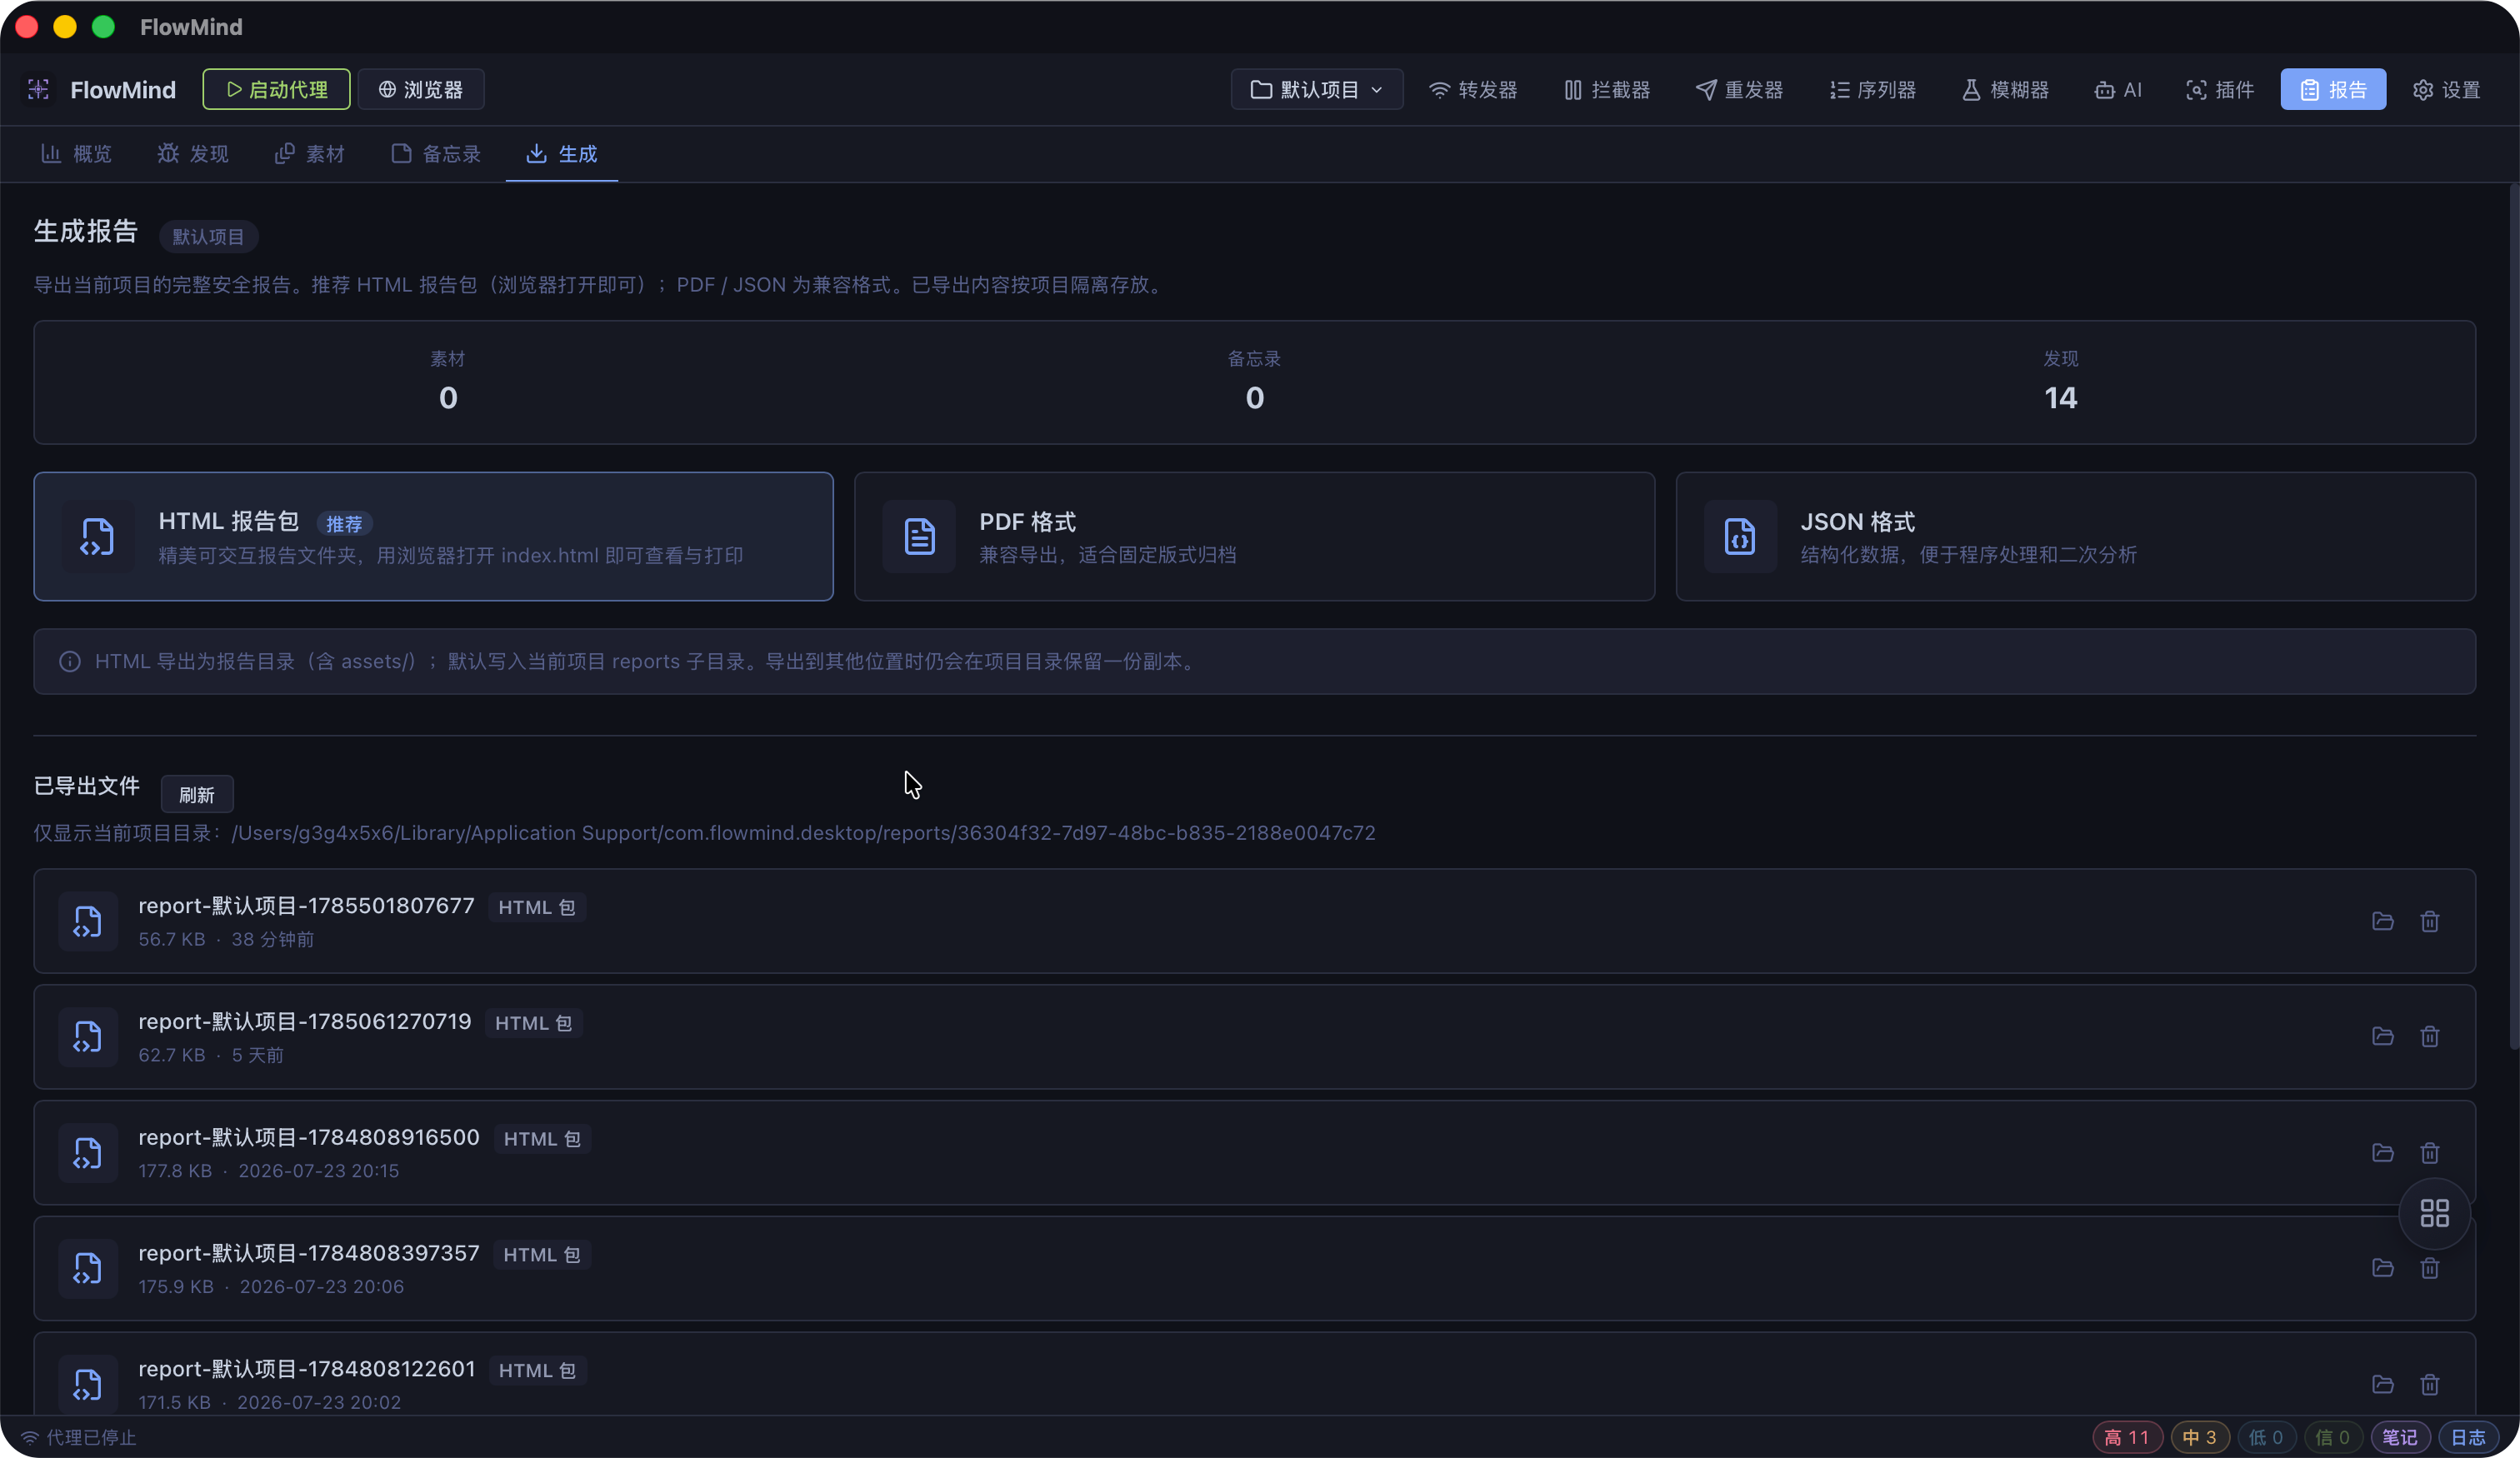
Task: Open the 拦截器 tool
Action: pos(1607,90)
